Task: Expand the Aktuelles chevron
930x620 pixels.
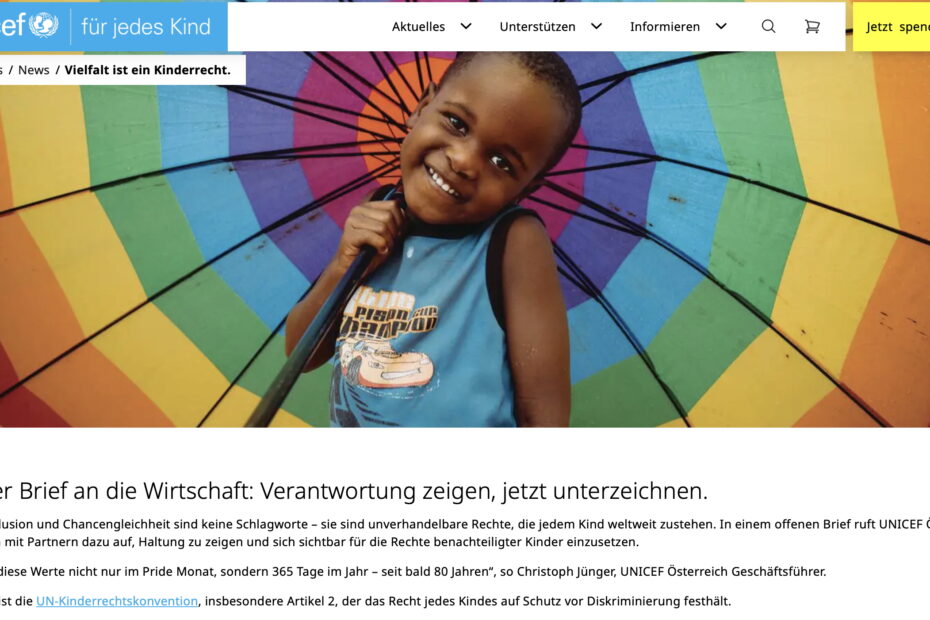Action: click(x=466, y=26)
